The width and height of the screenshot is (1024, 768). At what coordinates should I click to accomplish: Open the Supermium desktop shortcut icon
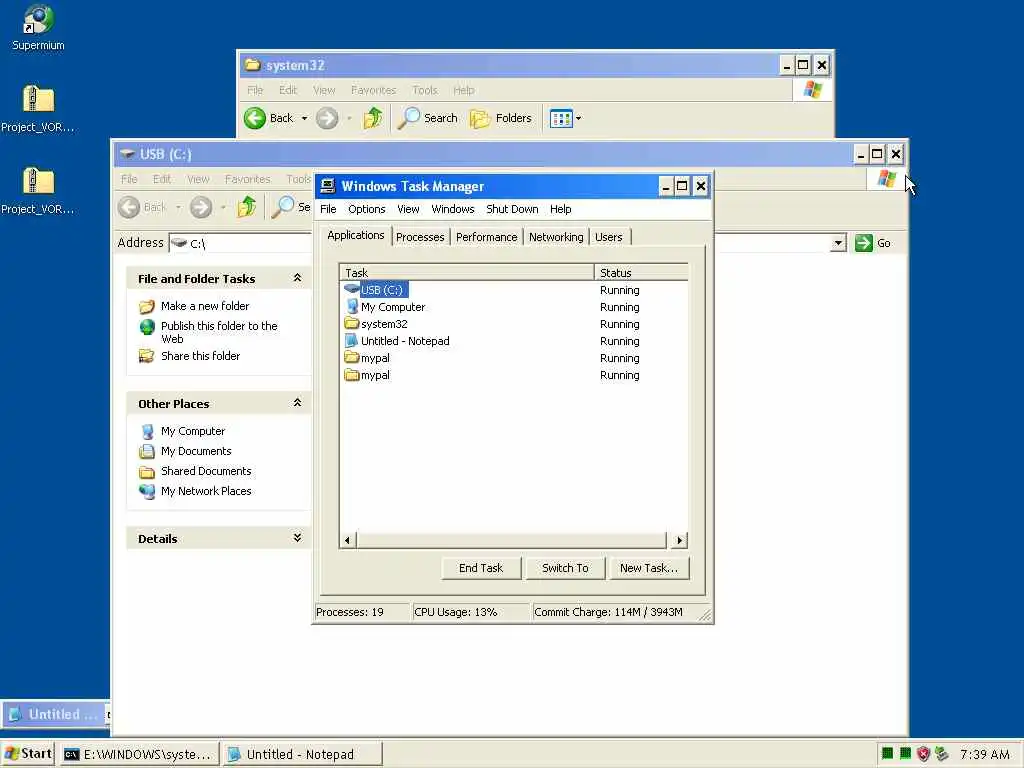(x=38, y=28)
